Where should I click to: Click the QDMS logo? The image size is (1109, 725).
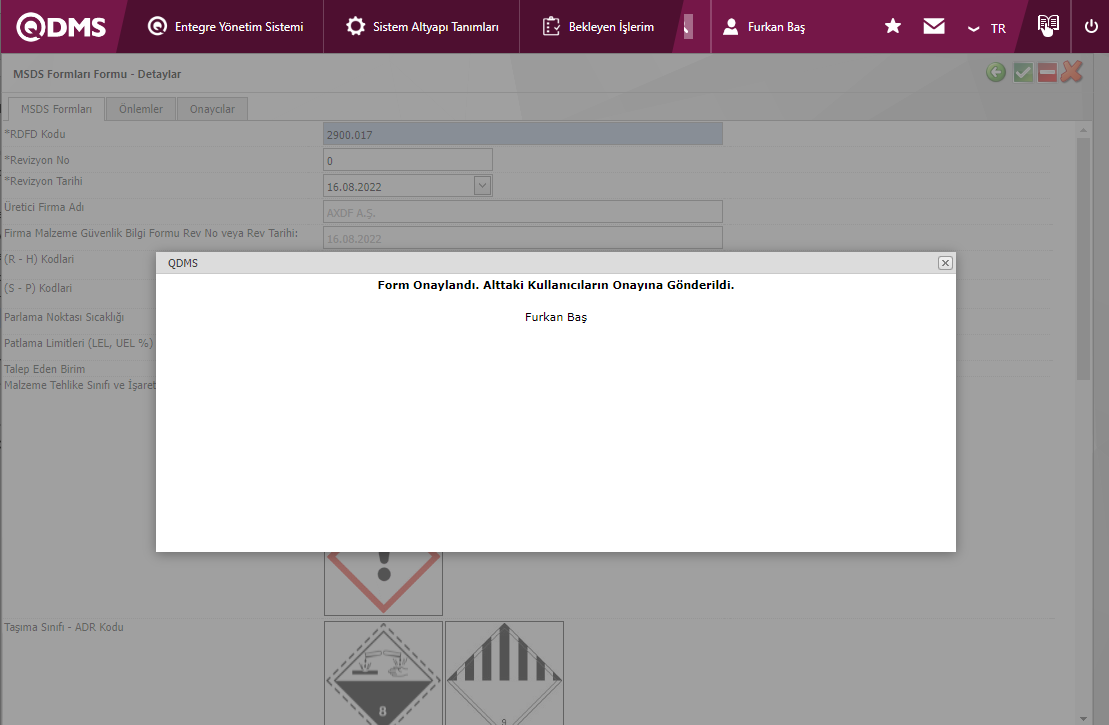pyautogui.click(x=62, y=27)
